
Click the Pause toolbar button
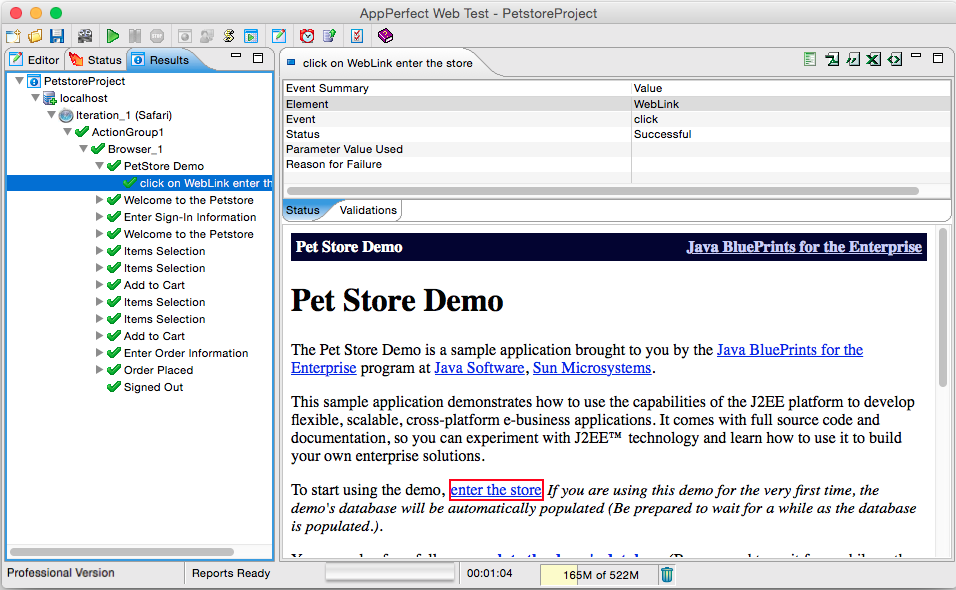[x=134, y=36]
